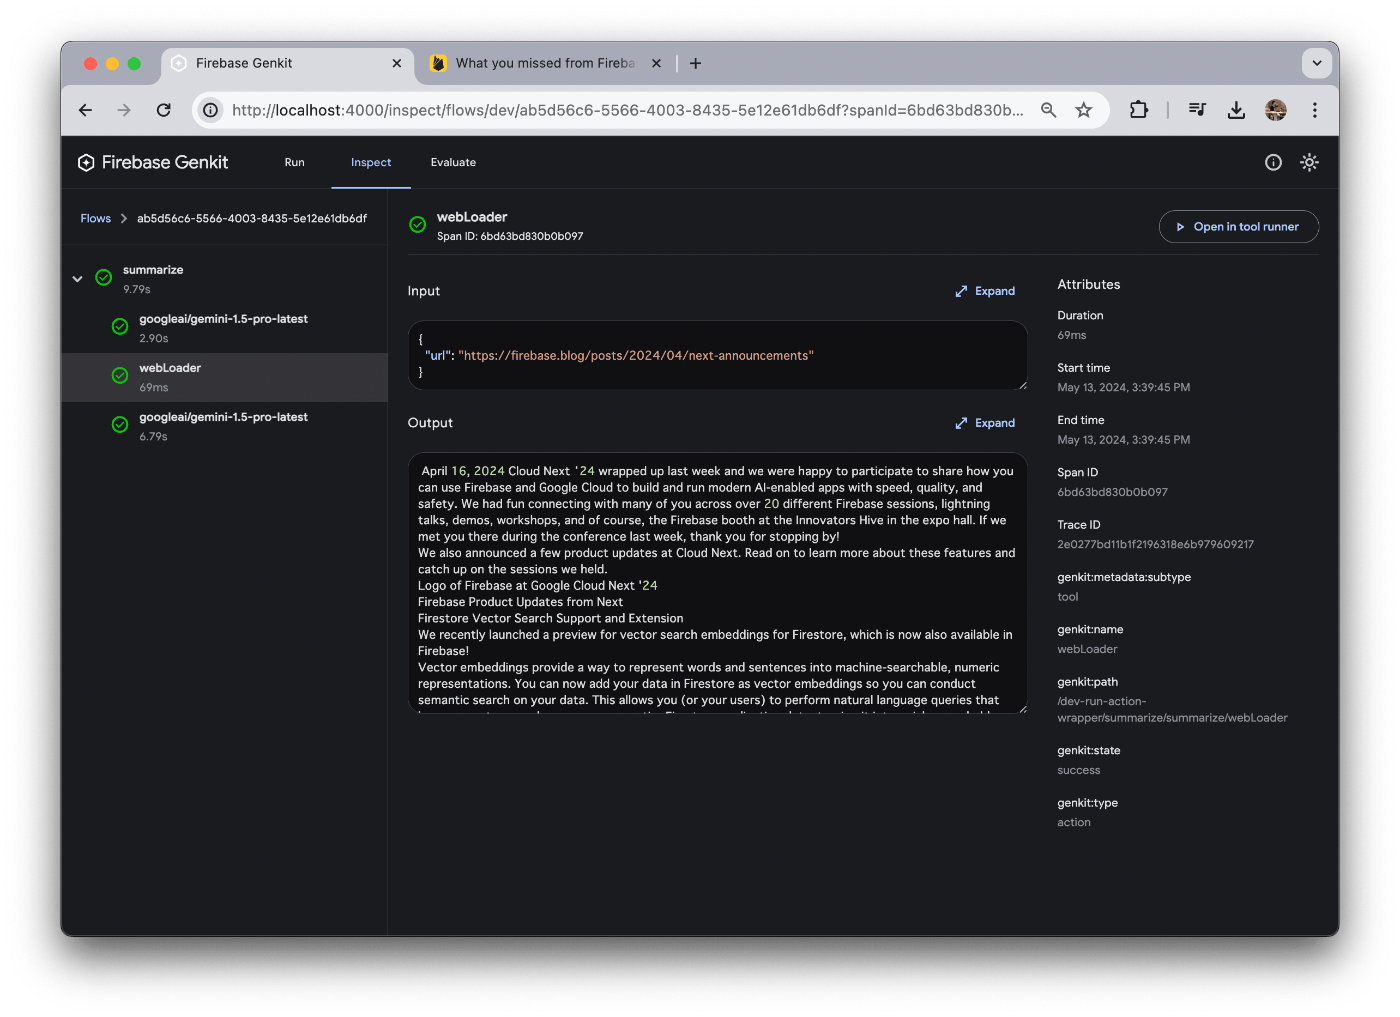Click the genkit:path value text
Screen dimensions: 1400x1017
pos(1172,709)
